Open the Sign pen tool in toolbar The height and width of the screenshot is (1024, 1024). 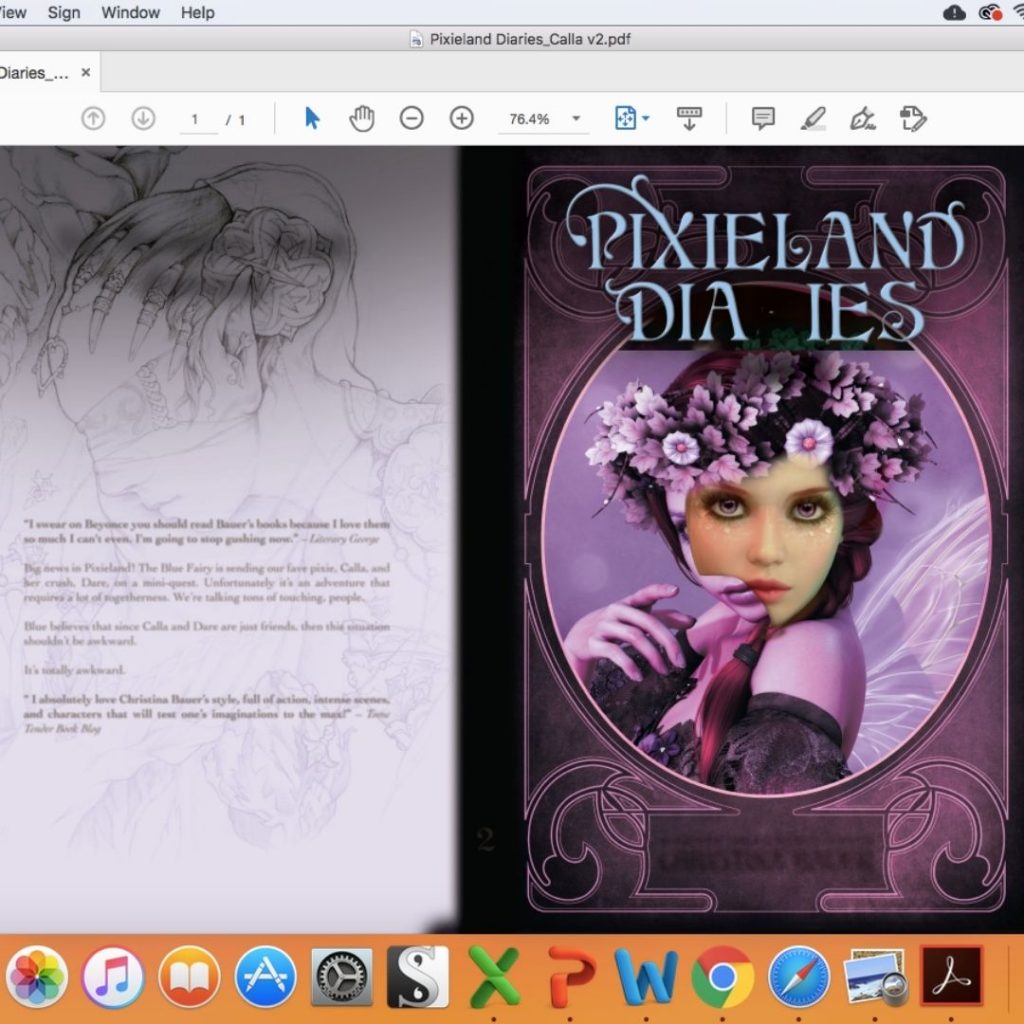[863, 118]
